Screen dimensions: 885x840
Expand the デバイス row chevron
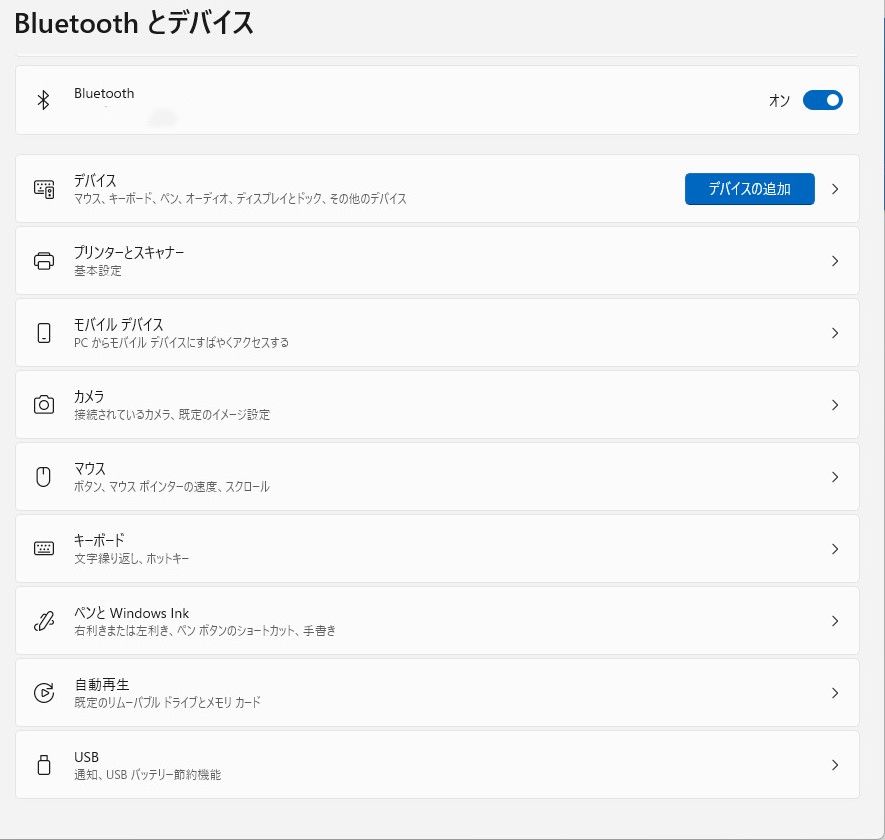point(835,189)
